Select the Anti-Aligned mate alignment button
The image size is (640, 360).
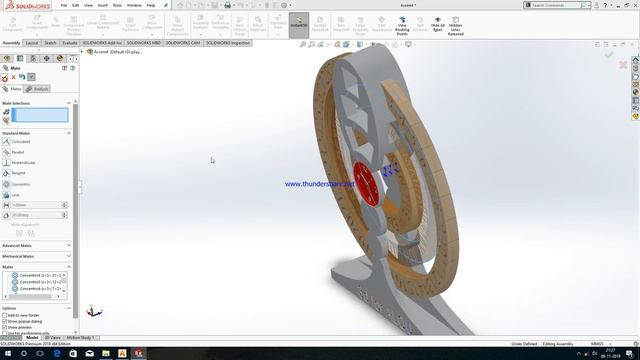pos(31,233)
